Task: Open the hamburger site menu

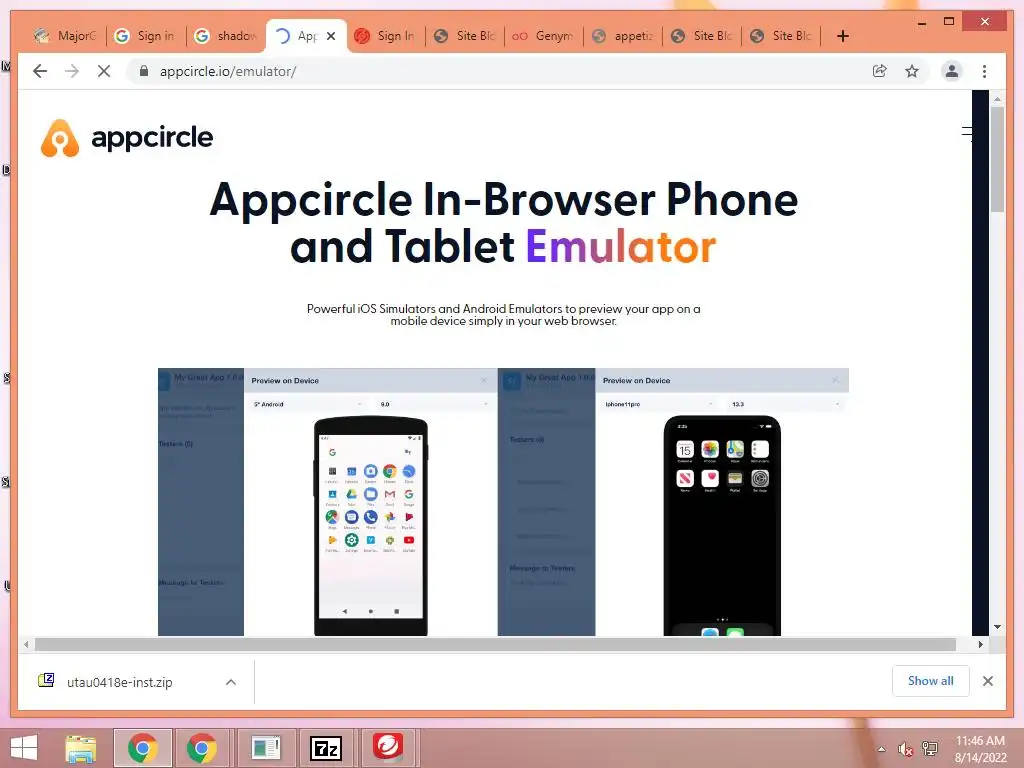Action: coord(967,133)
